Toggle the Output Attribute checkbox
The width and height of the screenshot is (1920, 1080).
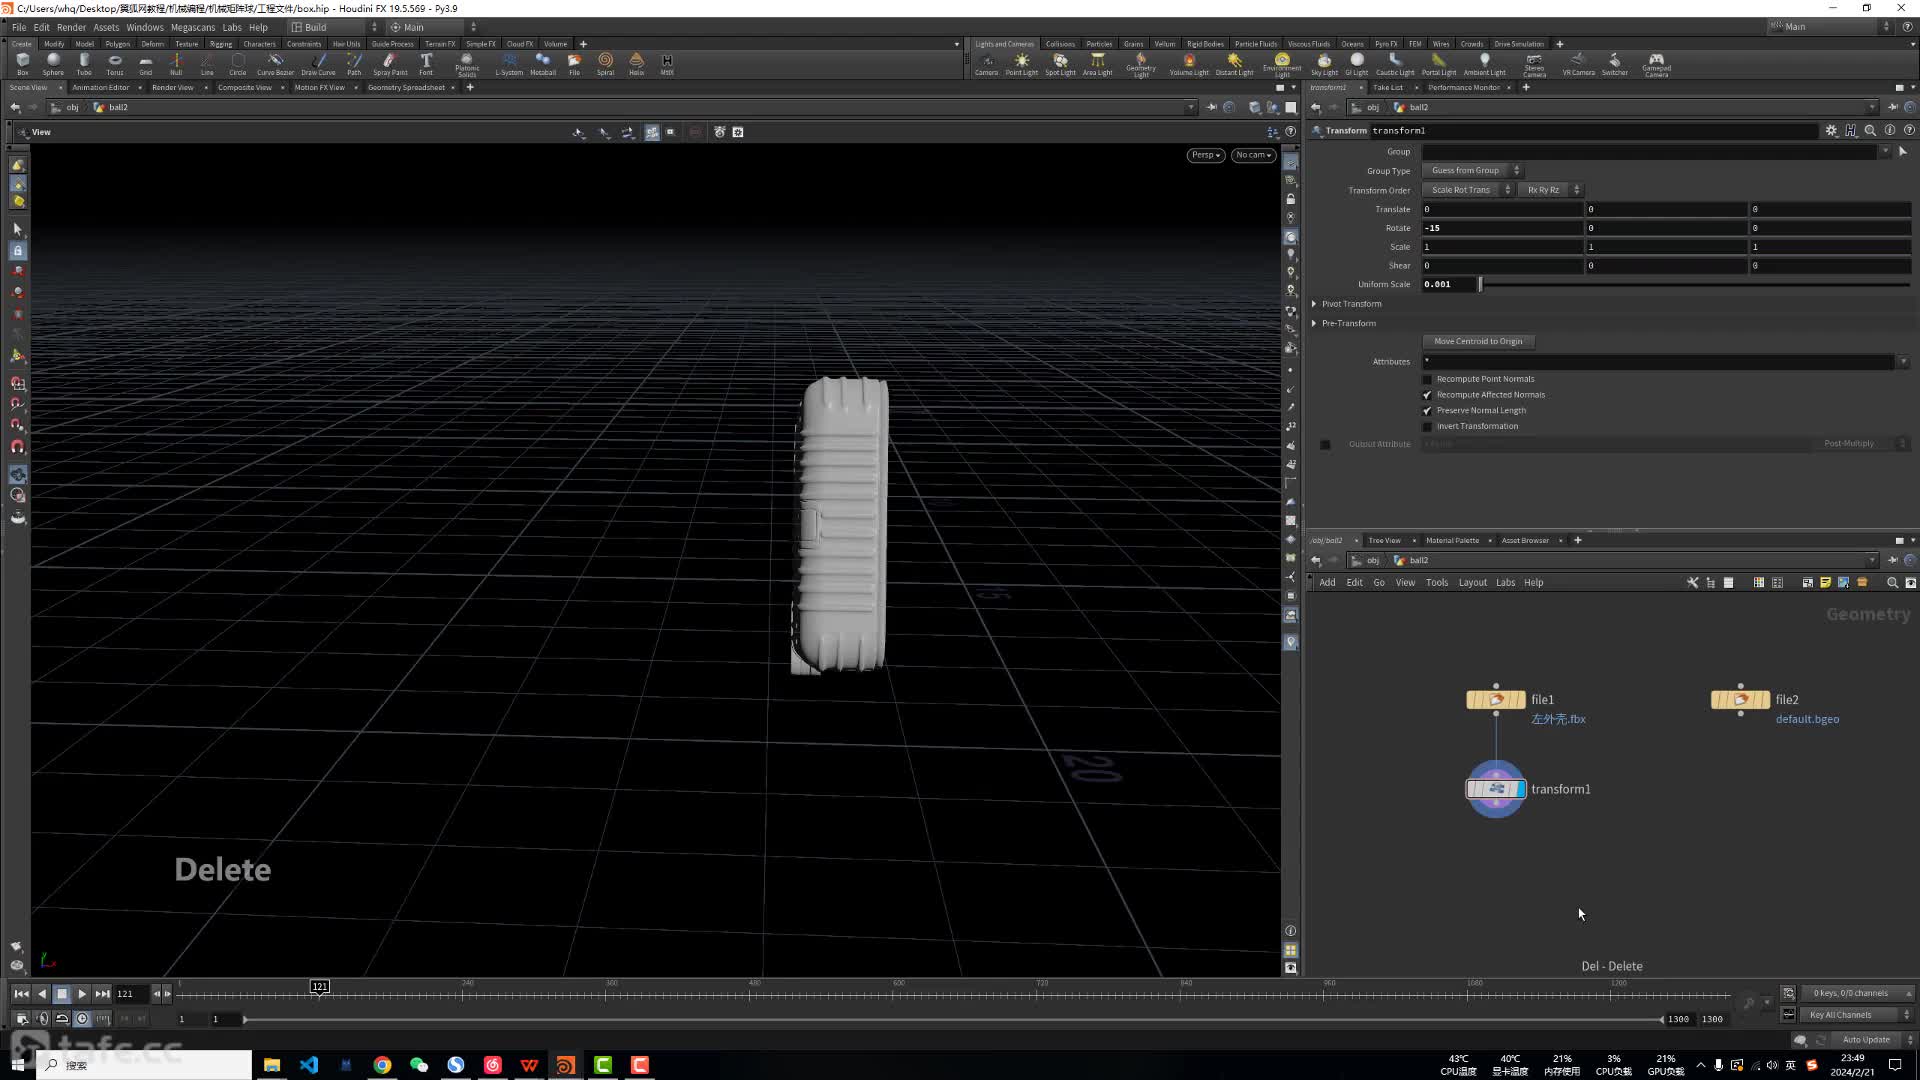(x=1325, y=444)
